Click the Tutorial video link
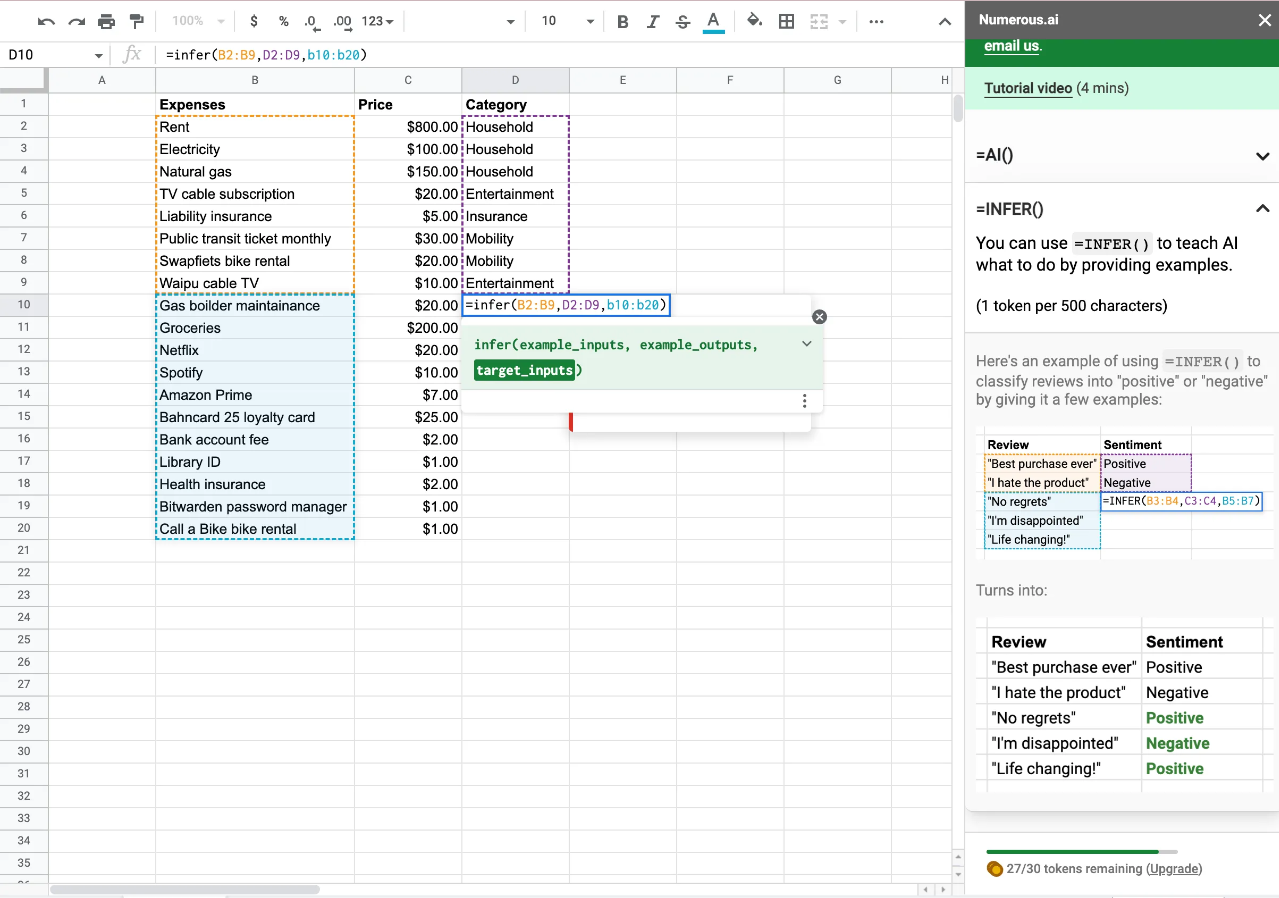Screen dimensions: 1279x898 [x=1028, y=88]
